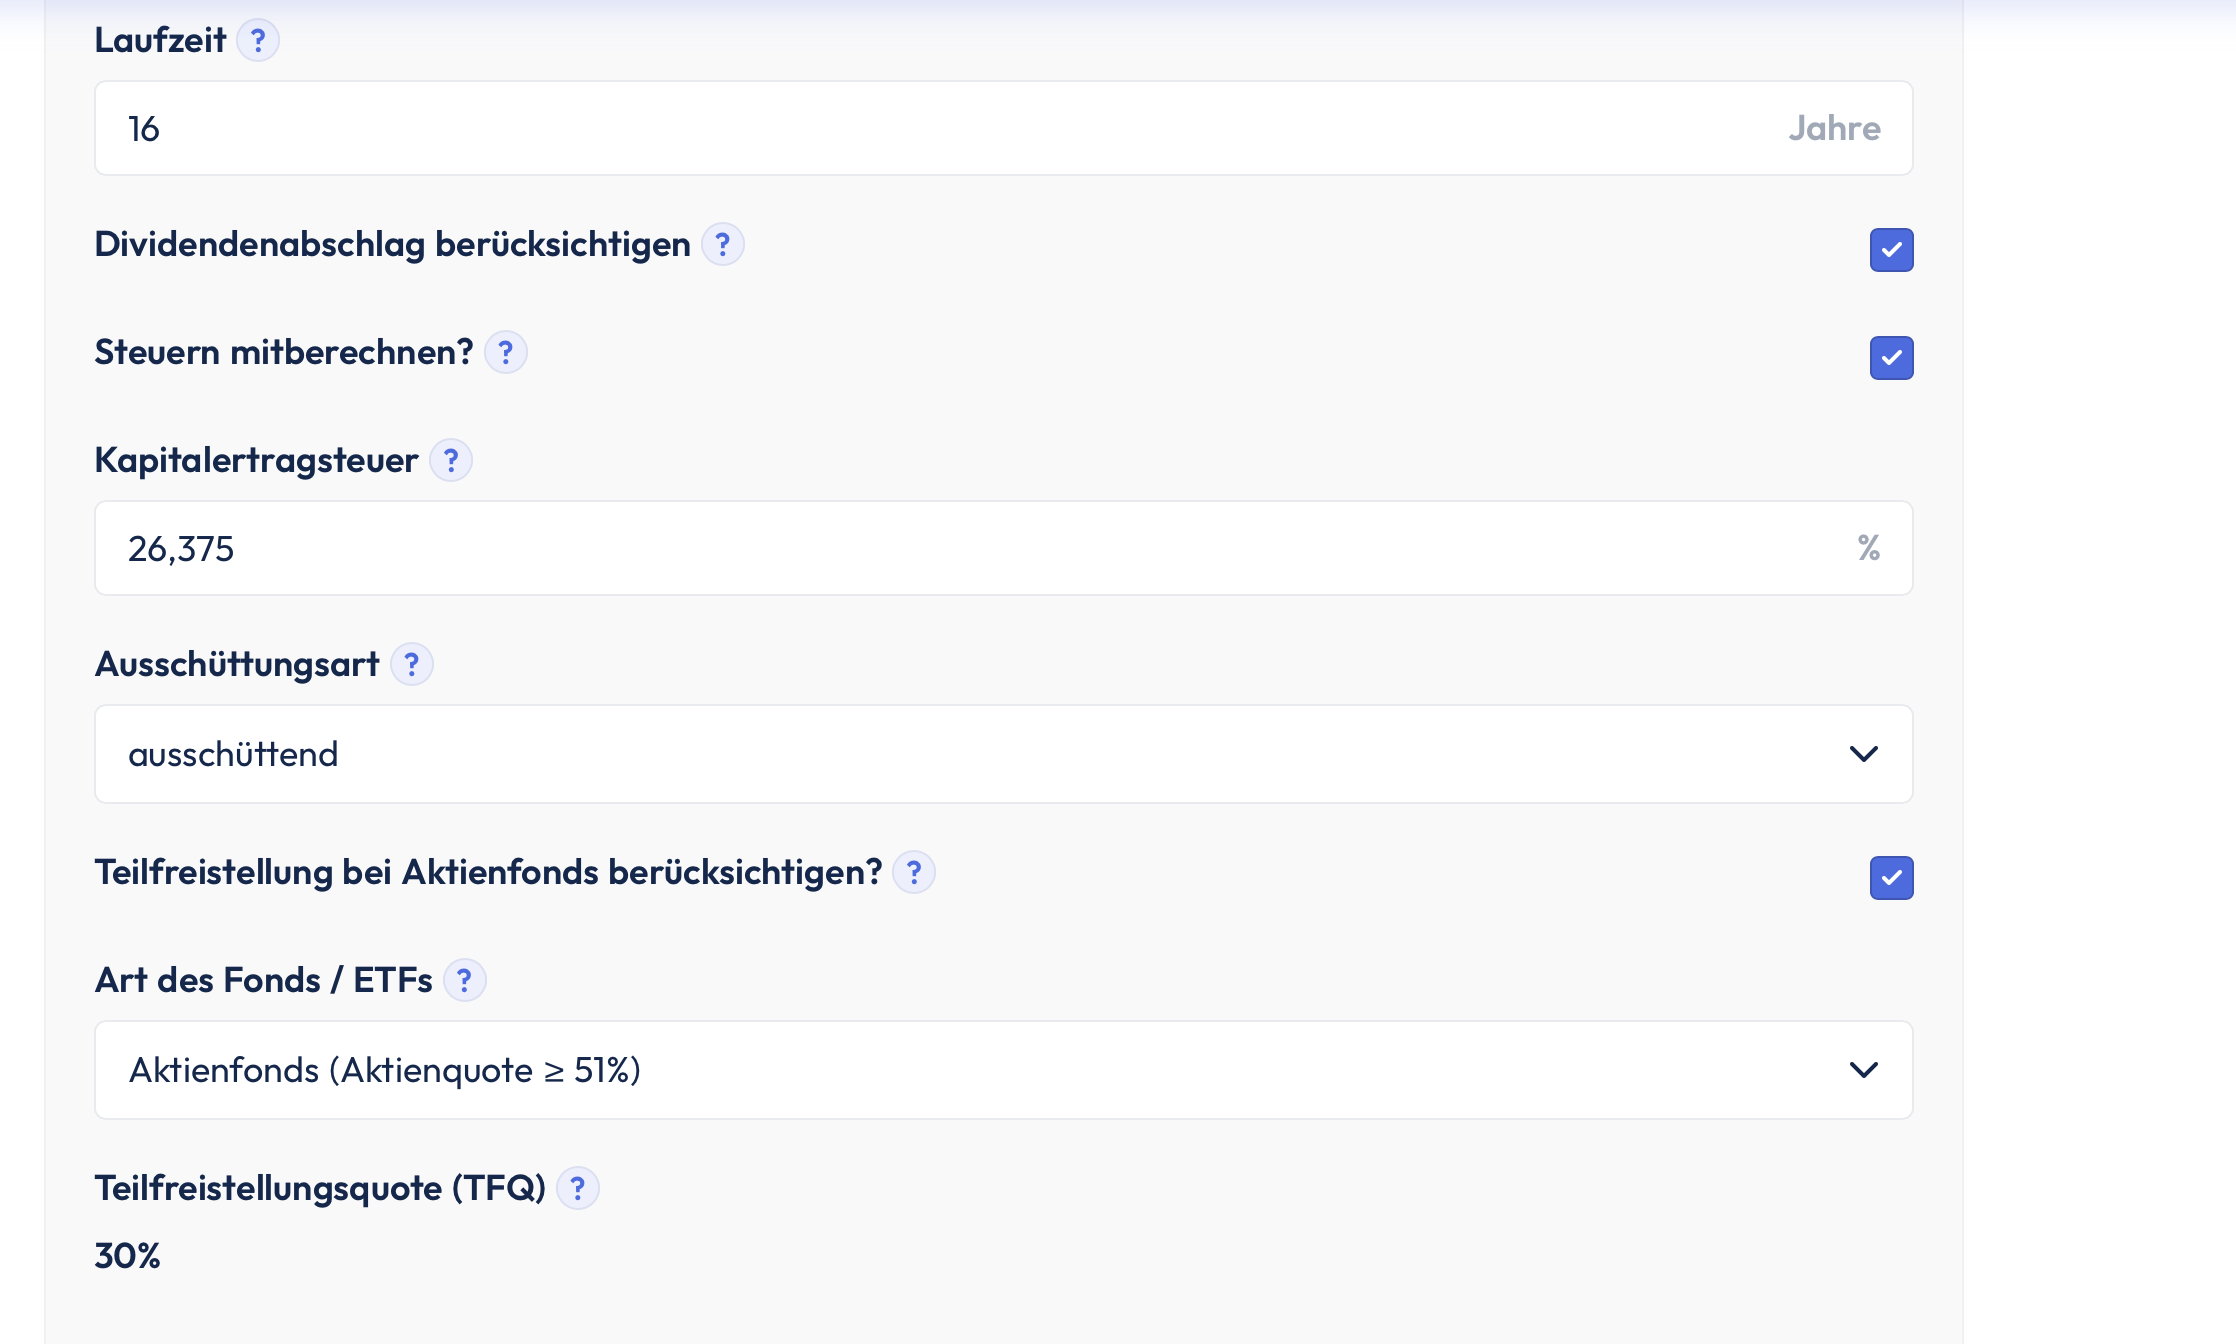Show the Steuern mitberechnen help tooltip
The height and width of the screenshot is (1344, 2236).
tap(505, 353)
